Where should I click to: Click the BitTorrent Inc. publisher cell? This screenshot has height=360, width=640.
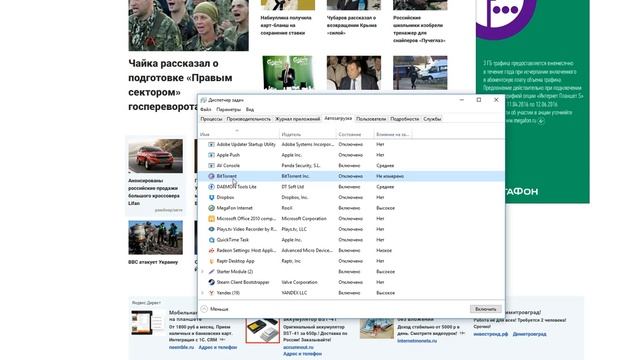(296, 176)
